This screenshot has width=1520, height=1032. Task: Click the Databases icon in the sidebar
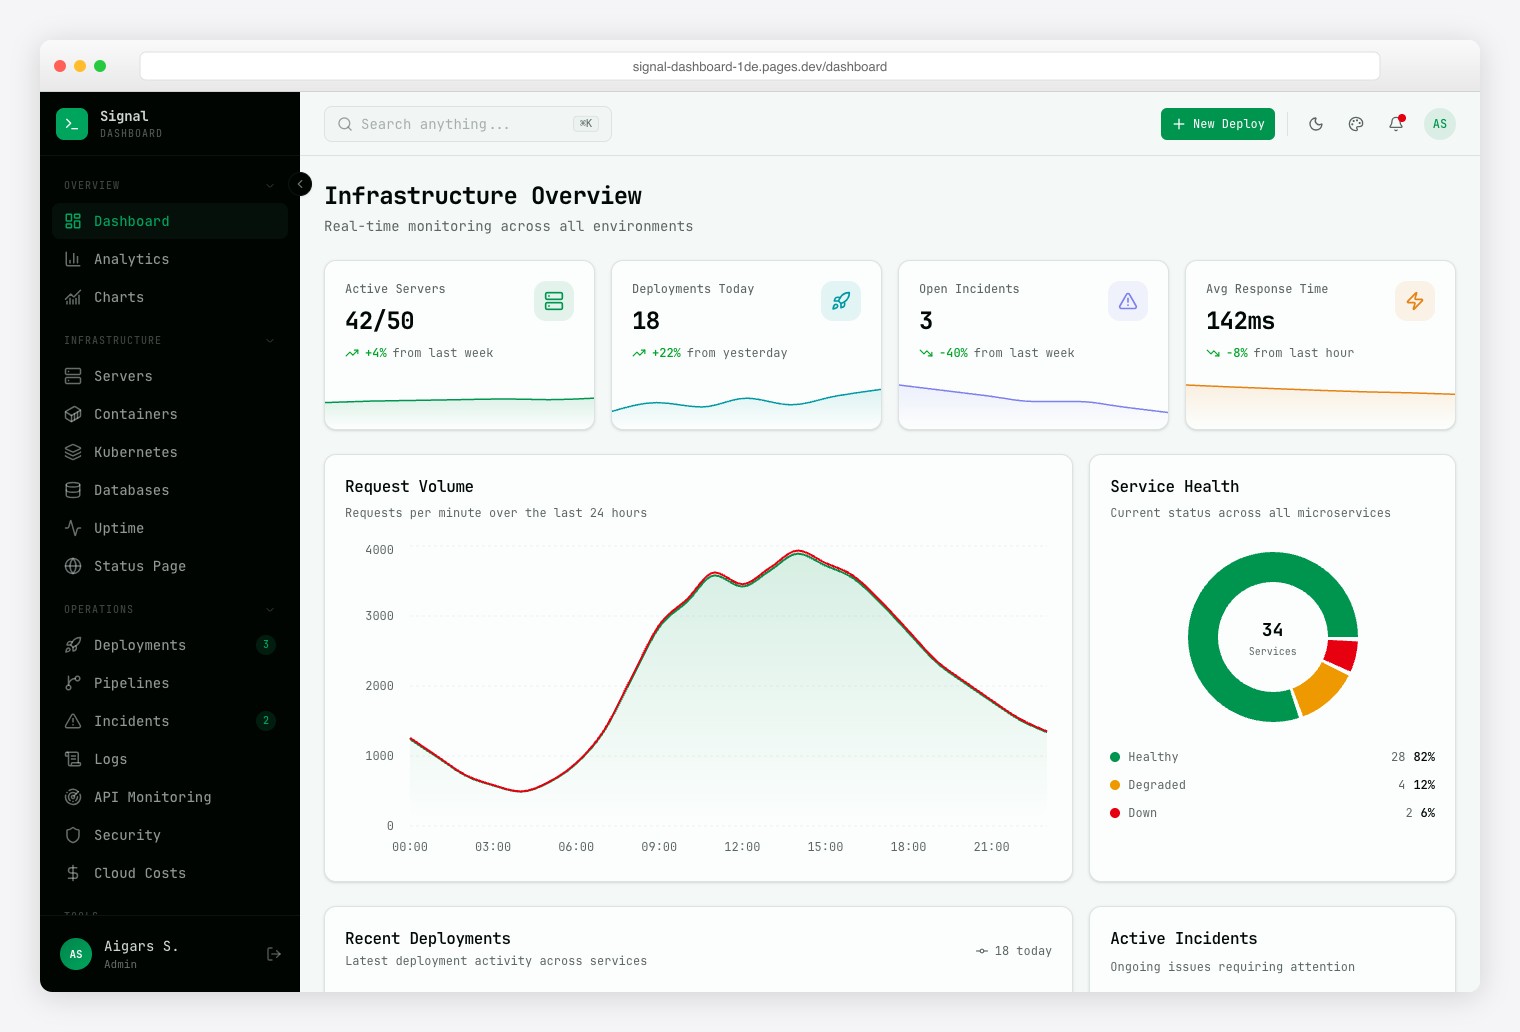click(73, 490)
